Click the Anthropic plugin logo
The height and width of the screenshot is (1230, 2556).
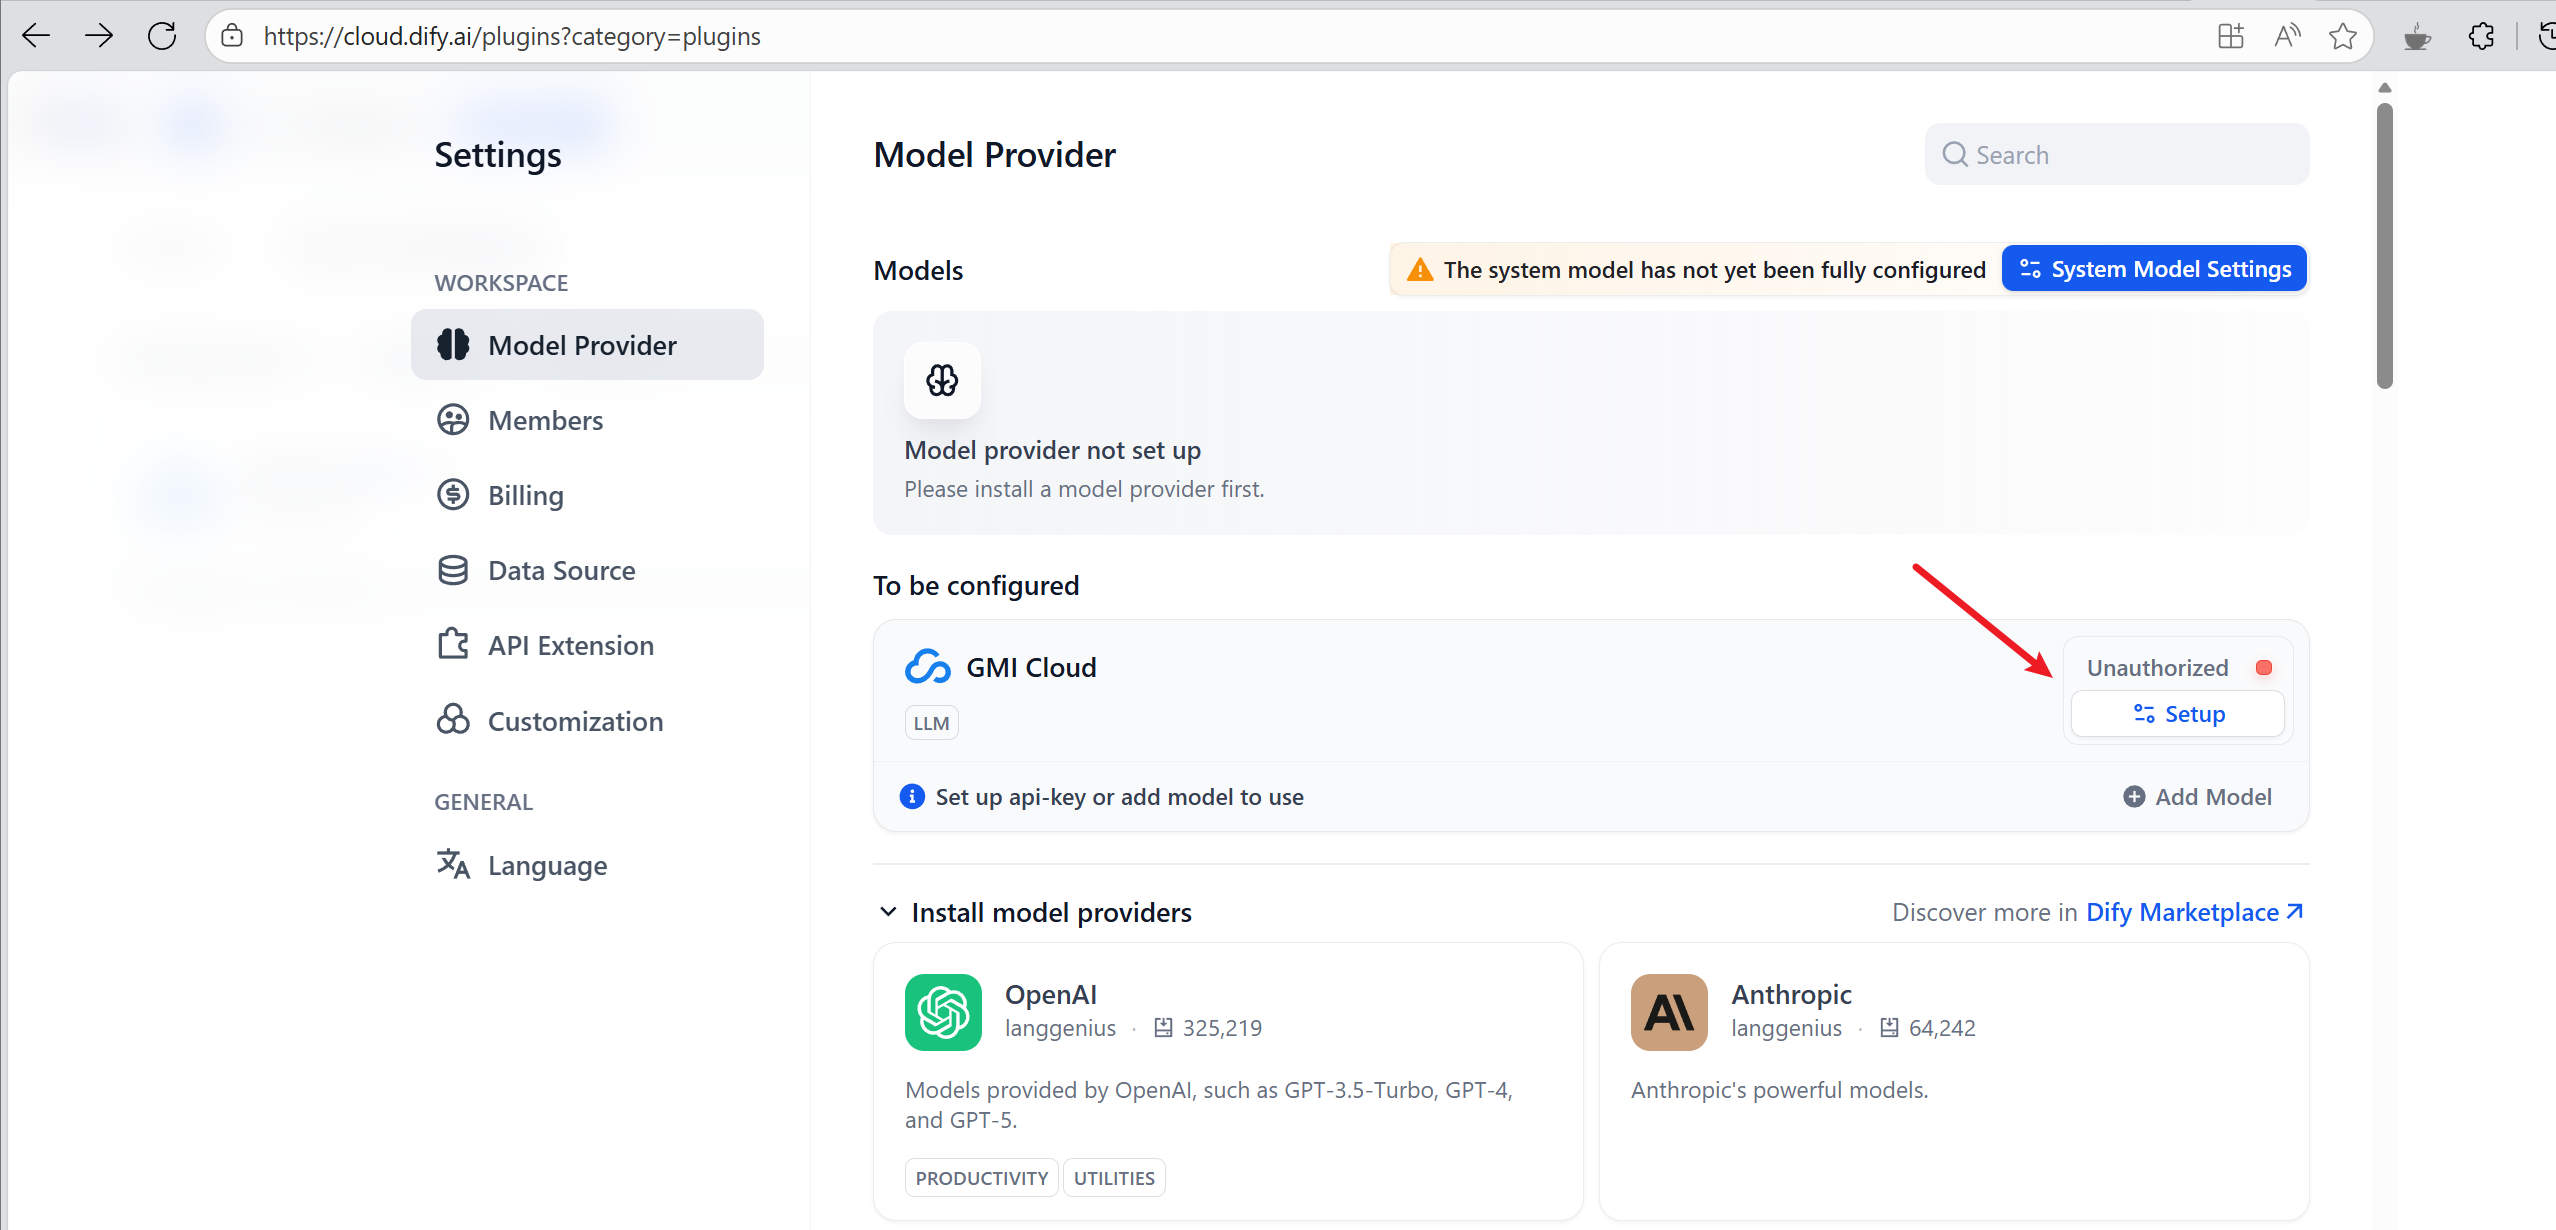1667,1012
